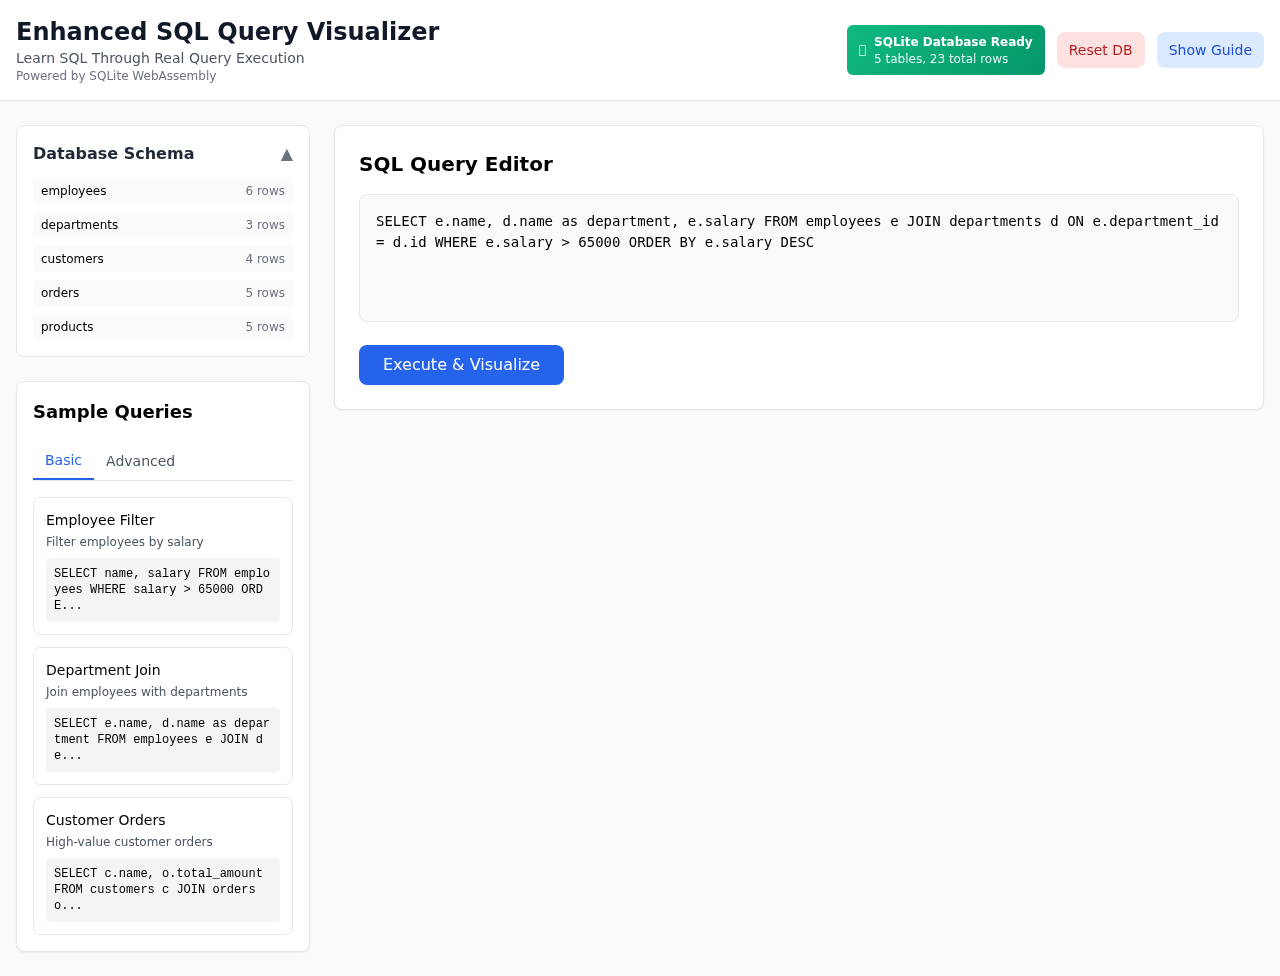Click the Execute & Visualize button

[x=461, y=364]
